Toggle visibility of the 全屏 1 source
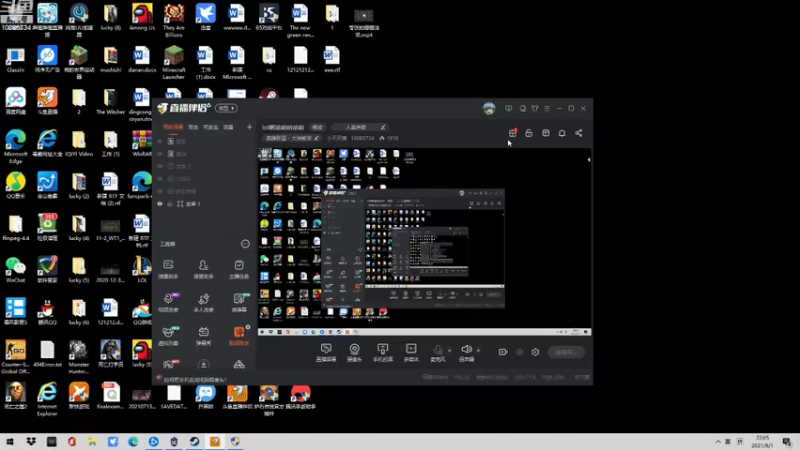This screenshot has width=800, height=450. click(x=160, y=204)
